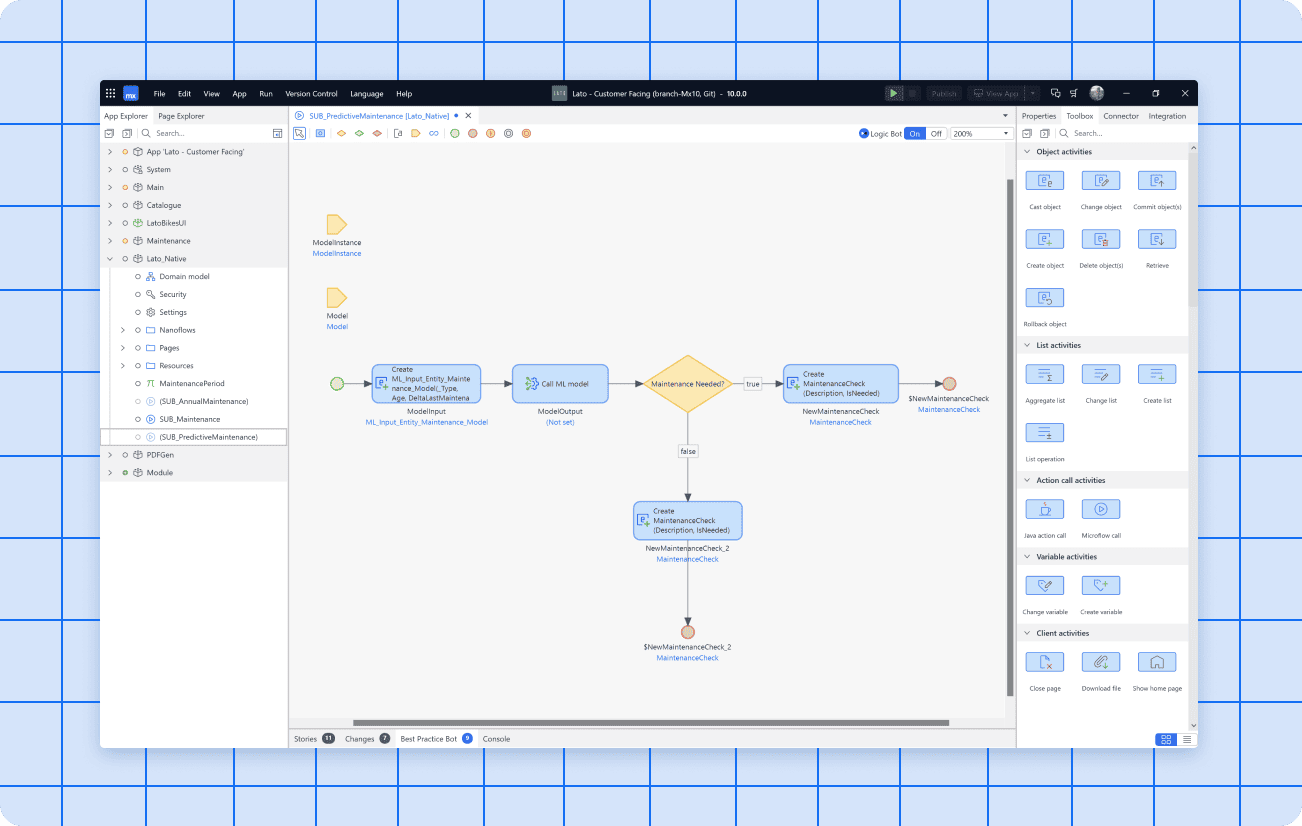Click the green Run locally play button
The width and height of the screenshot is (1302, 826).
893,93
